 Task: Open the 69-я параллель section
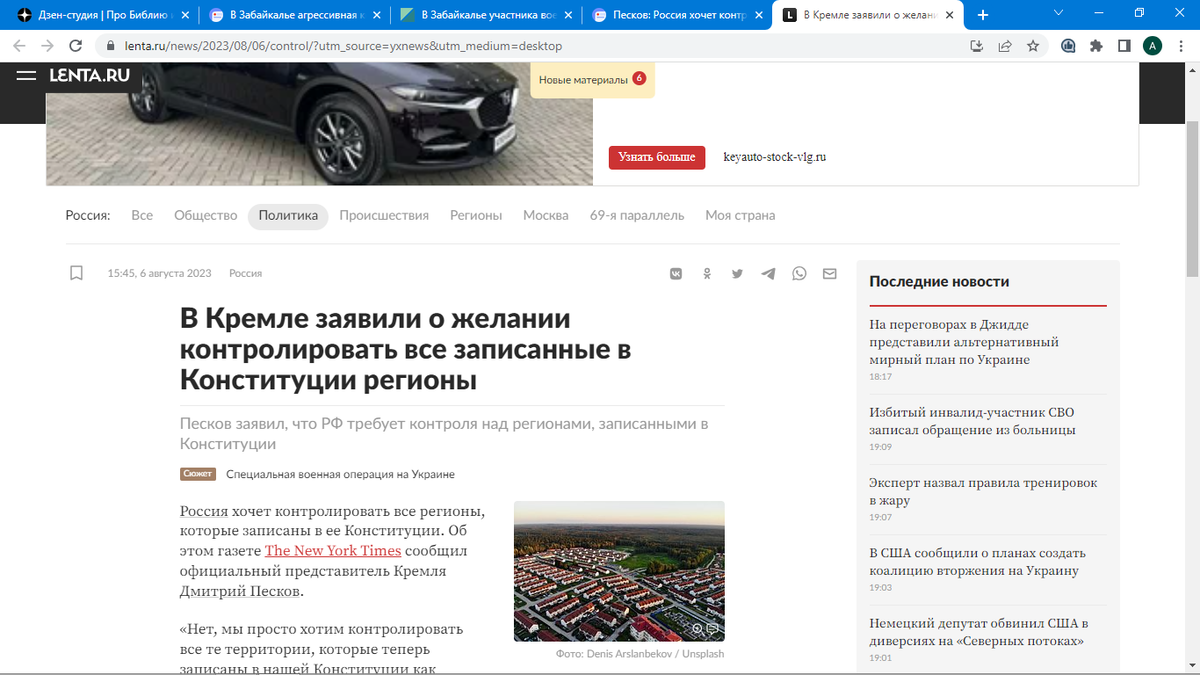tap(637, 215)
